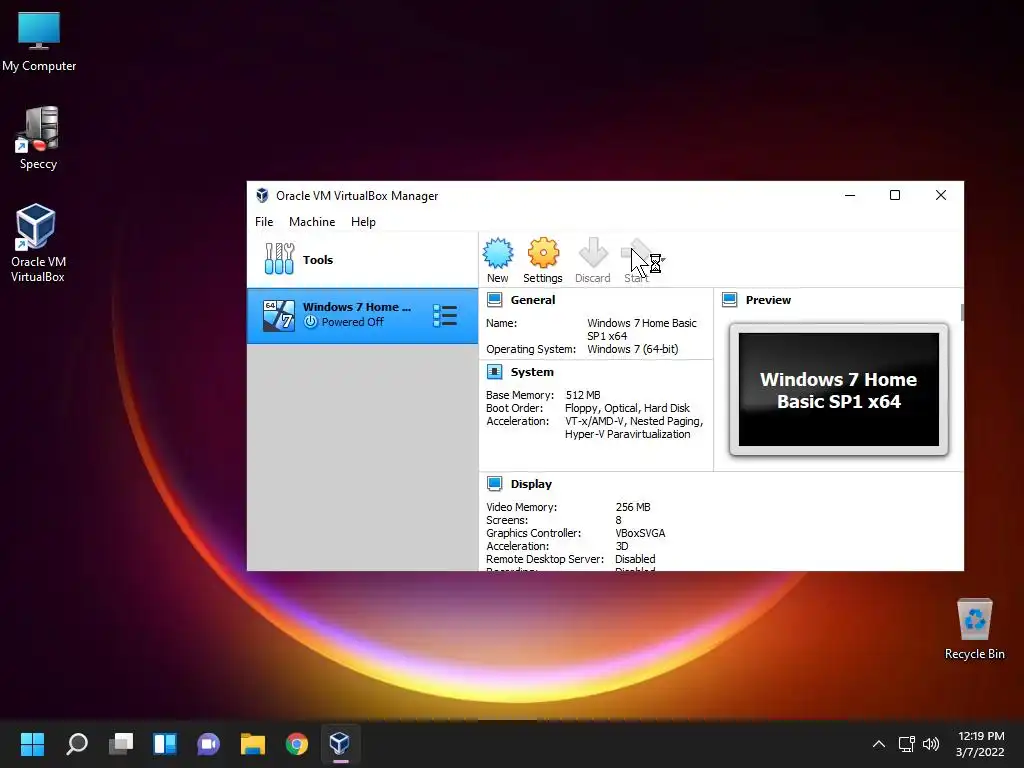1024x768 pixels.
Task: Open the General section header link
Action: coord(533,300)
